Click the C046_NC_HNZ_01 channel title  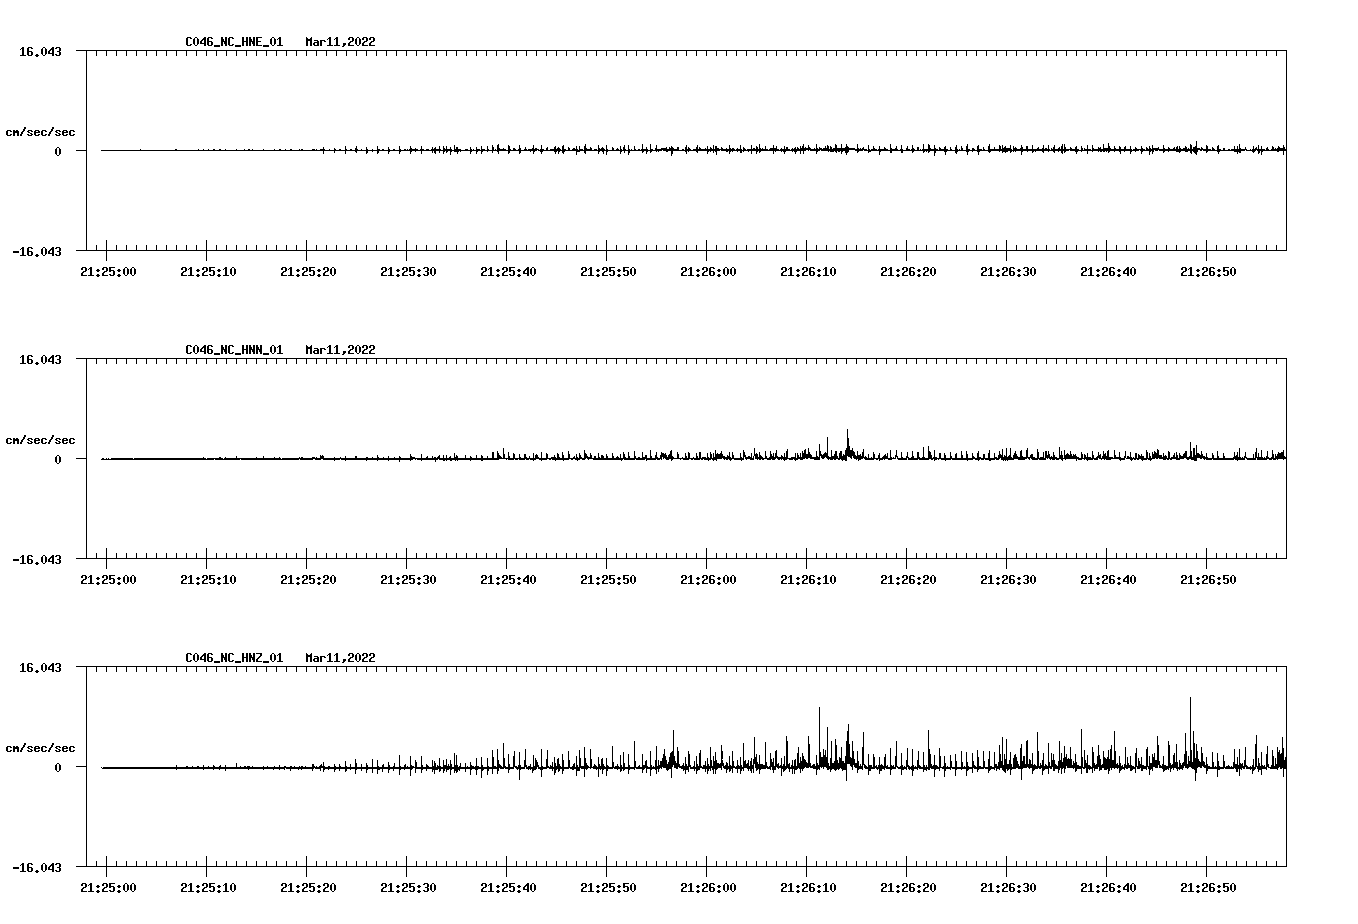pos(234,658)
